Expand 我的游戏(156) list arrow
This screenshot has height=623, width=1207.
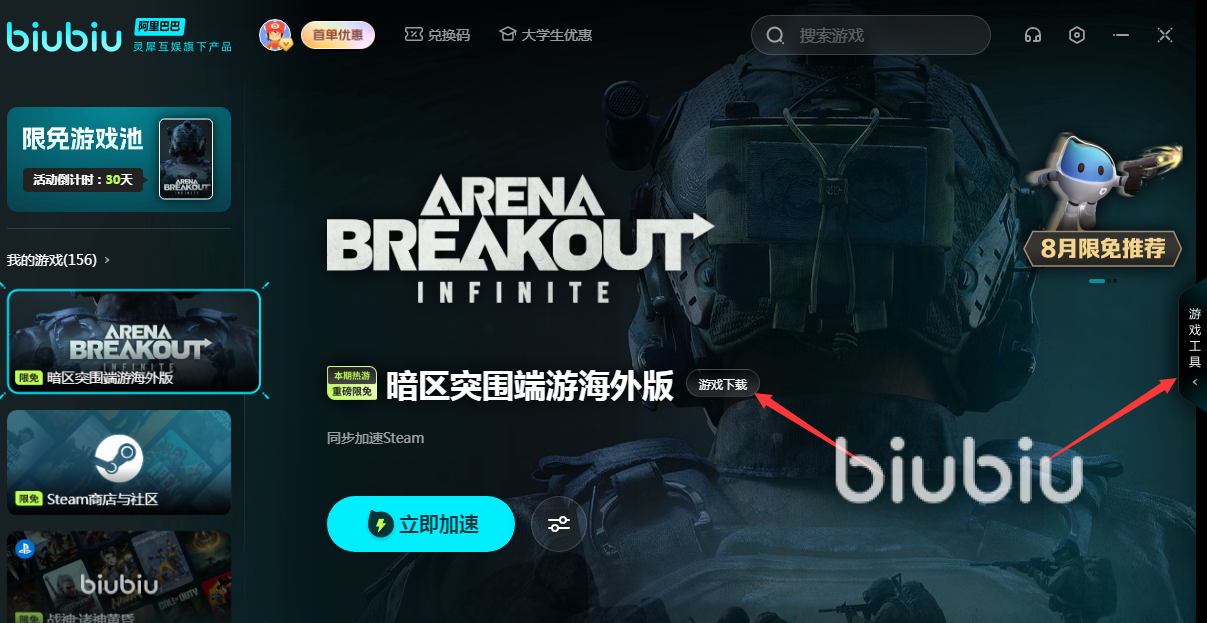tap(108, 260)
